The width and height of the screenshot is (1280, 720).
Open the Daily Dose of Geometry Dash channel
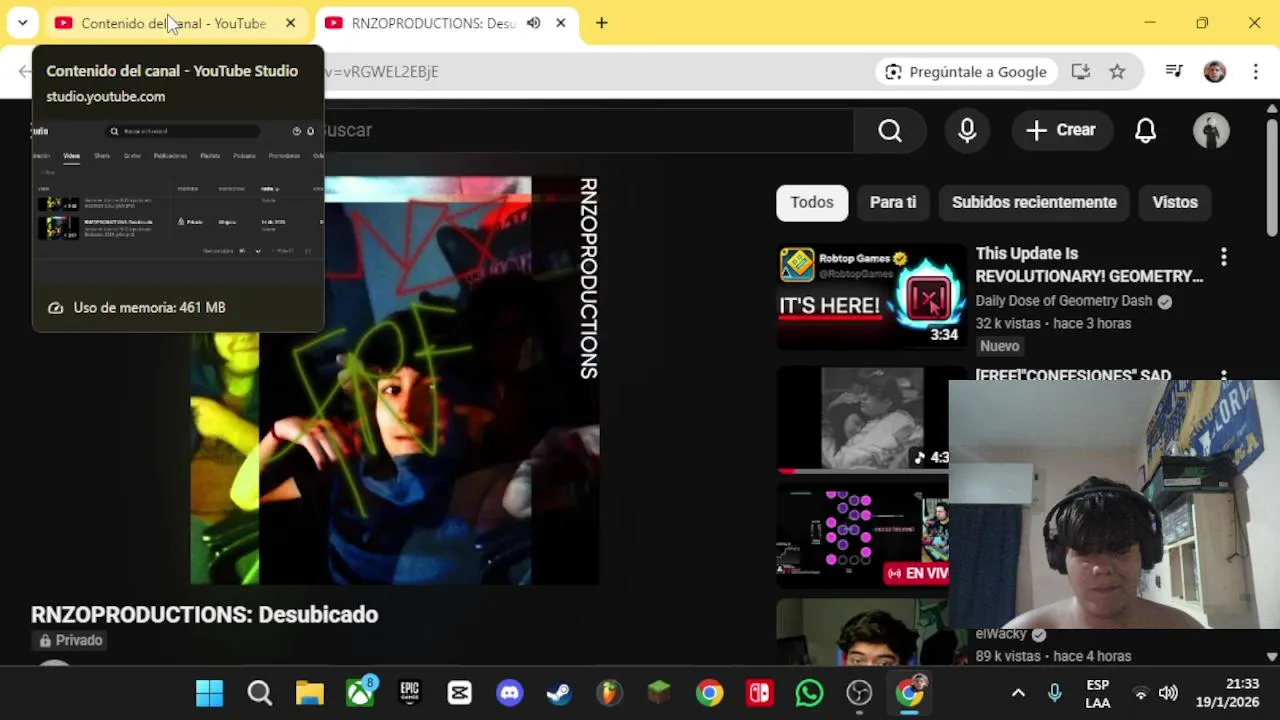coord(1064,301)
